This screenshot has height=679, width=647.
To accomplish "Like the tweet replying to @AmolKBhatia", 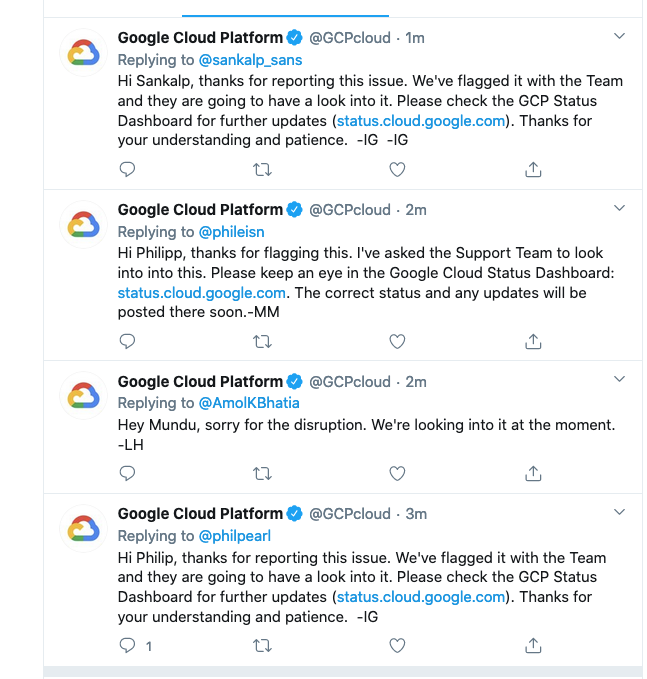I will click(397, 473).
